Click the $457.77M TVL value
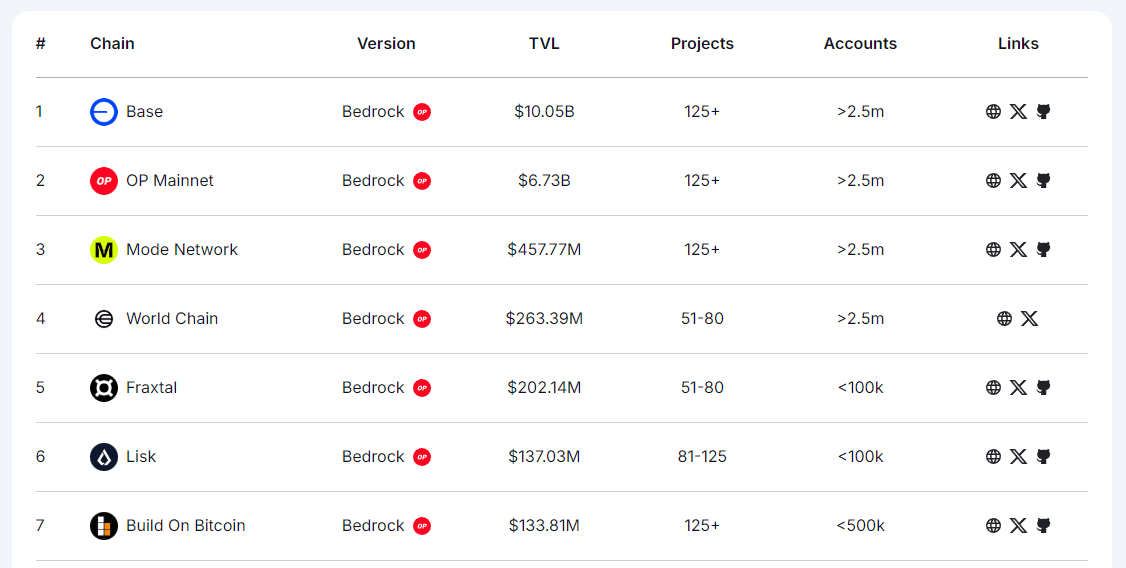This screenshot has width=1126, height=568. point(544,249)
